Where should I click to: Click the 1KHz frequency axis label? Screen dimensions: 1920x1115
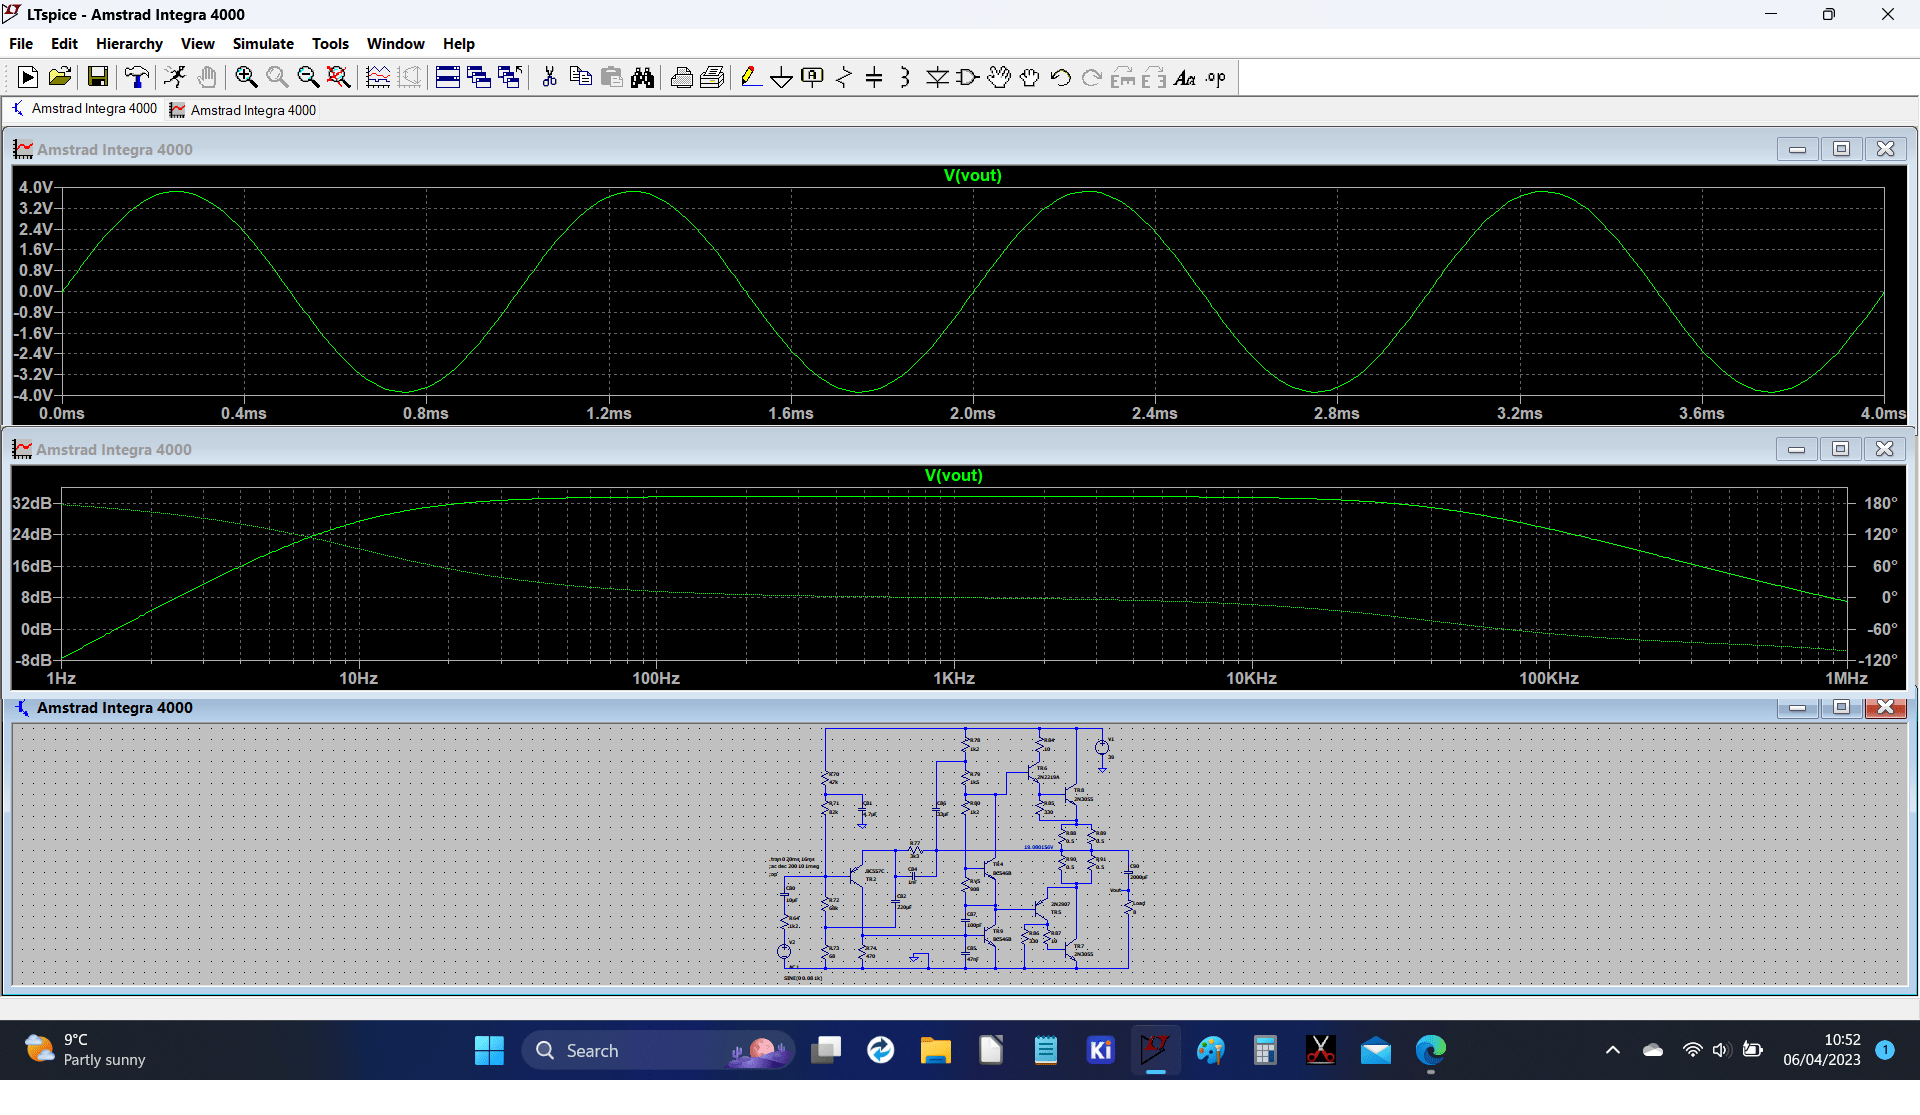pyautogui.click(x=954, y=678)
